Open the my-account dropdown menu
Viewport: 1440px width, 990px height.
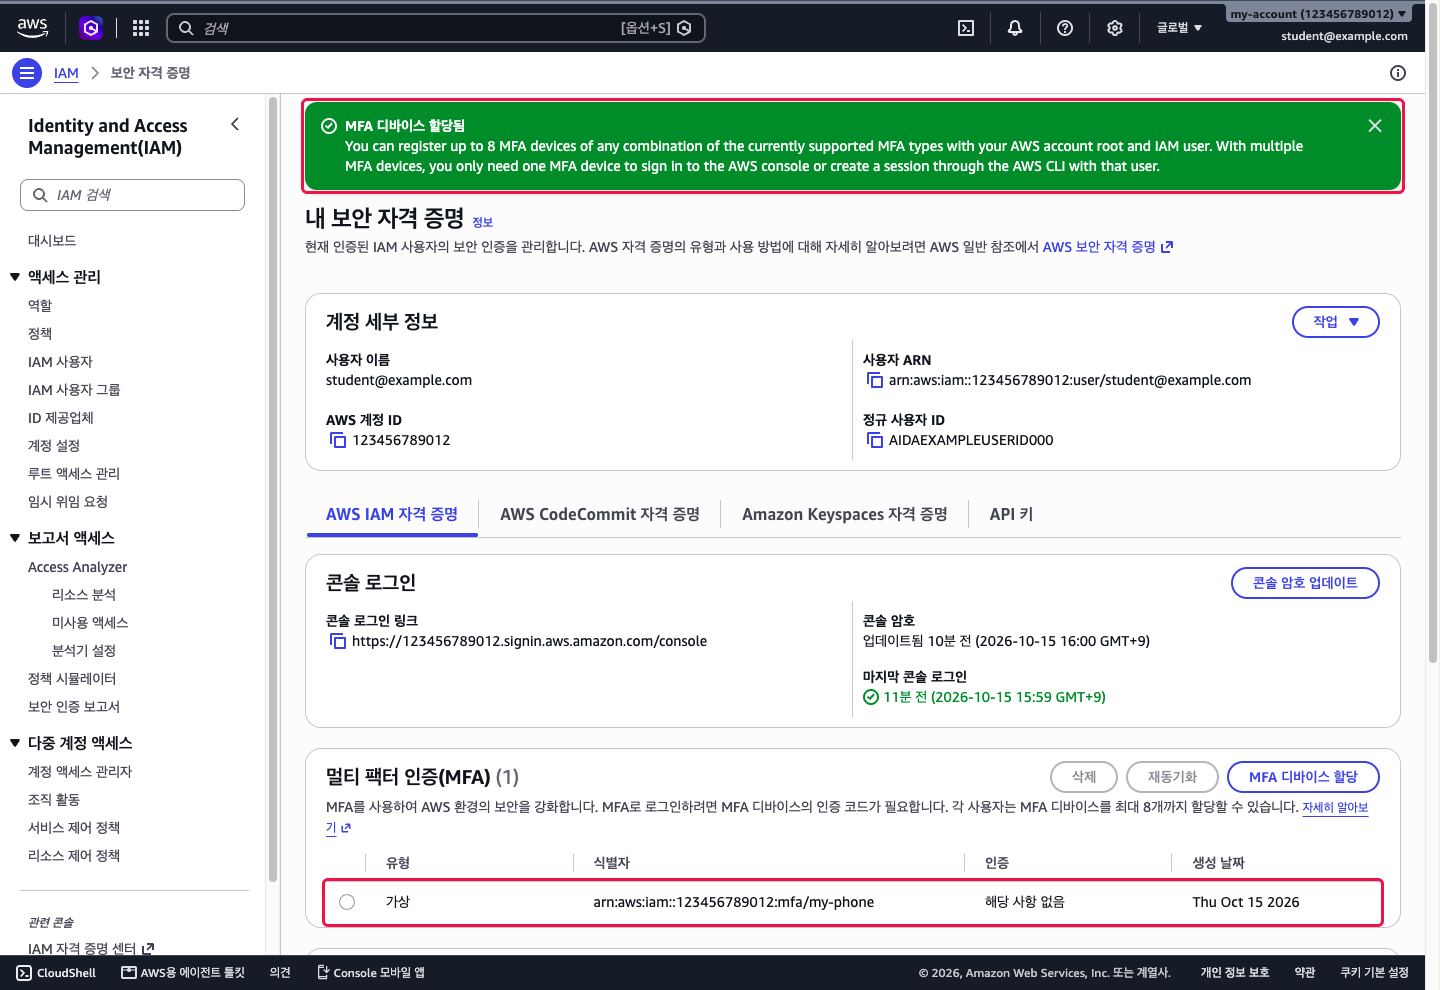[1318, 14]
